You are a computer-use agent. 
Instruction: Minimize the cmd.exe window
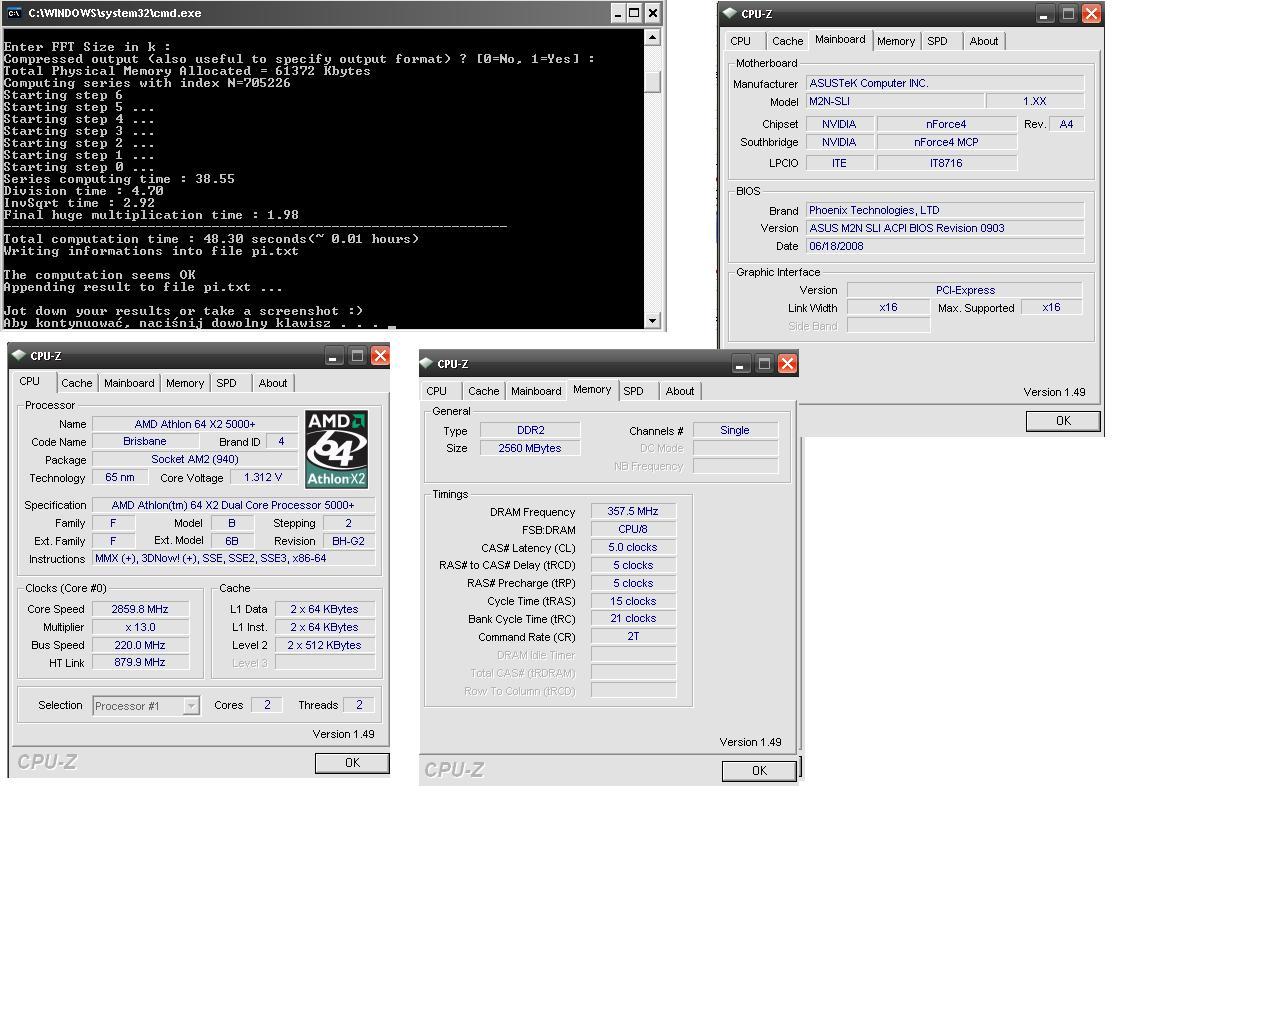coord(618,13)
